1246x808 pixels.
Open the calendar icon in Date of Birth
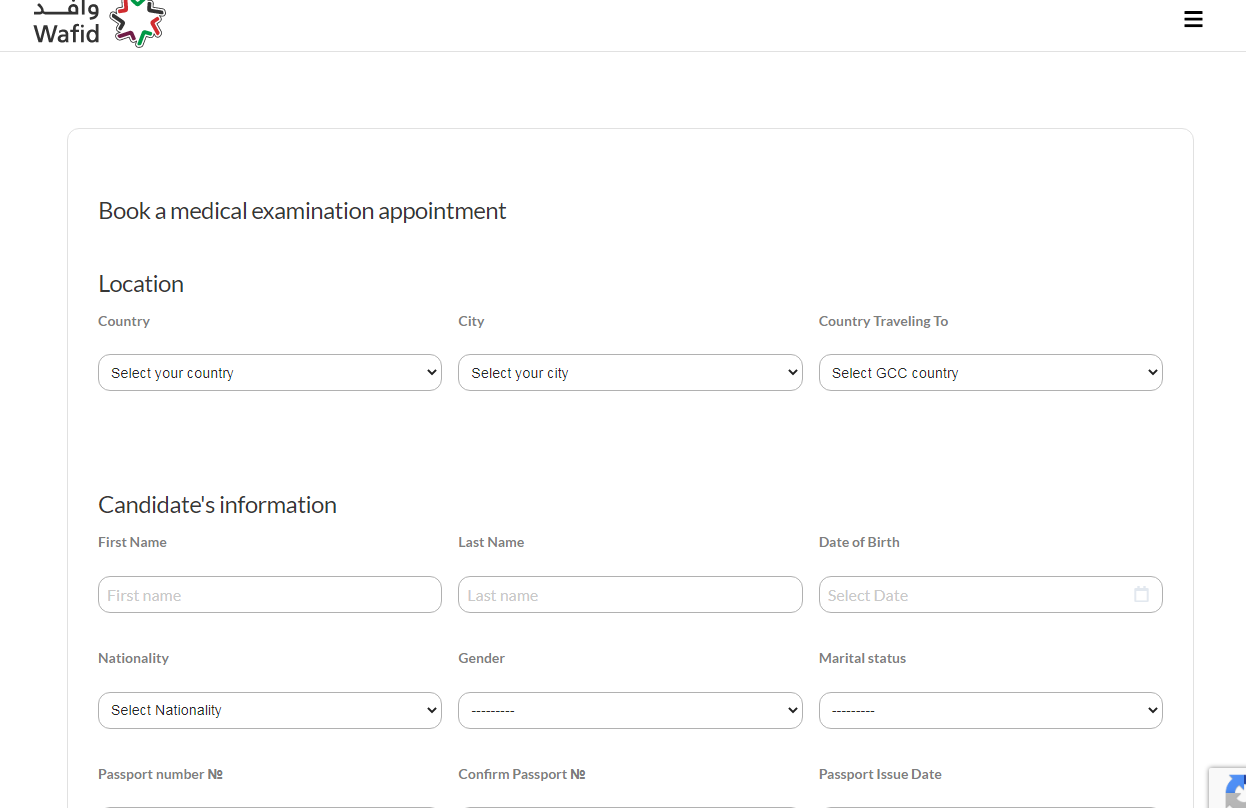point(1141,594)
